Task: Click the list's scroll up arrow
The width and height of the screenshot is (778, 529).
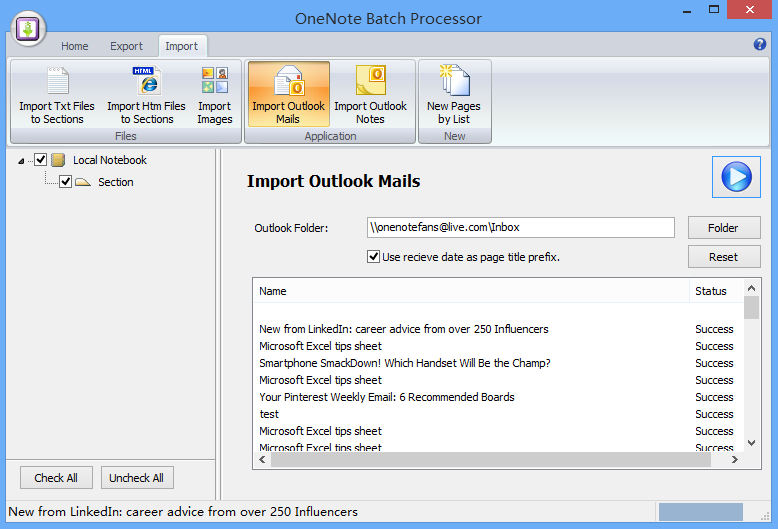Action: coord(751,288)
